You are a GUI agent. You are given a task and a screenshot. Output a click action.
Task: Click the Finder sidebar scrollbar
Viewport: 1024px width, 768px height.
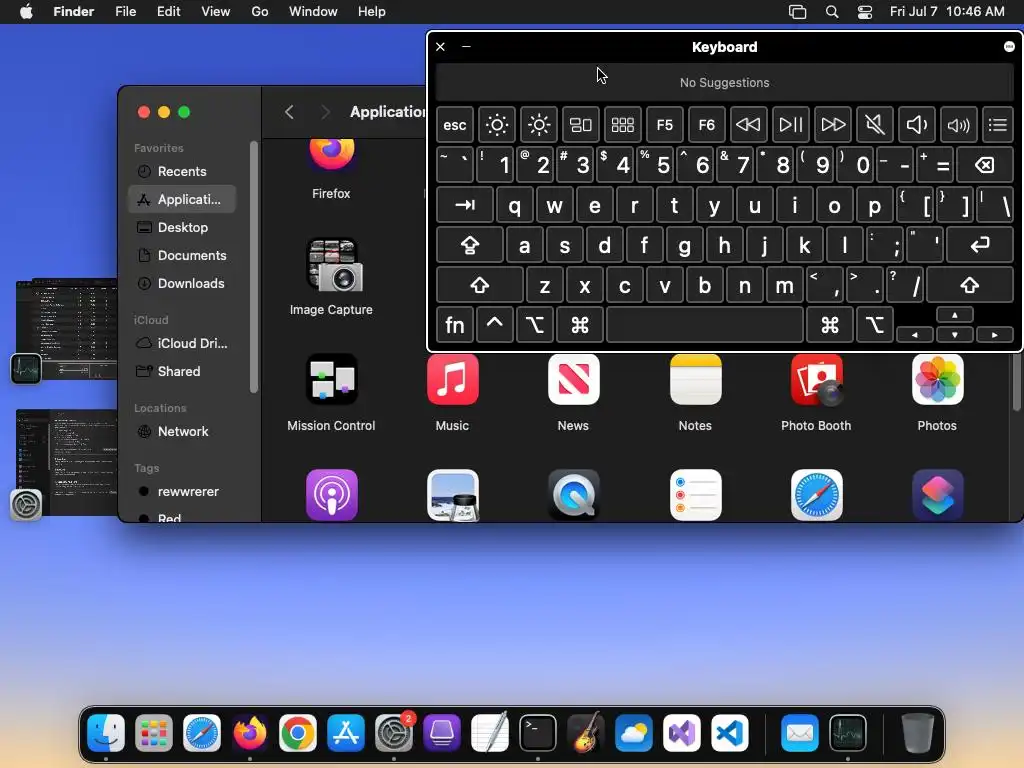coord(253,266)
